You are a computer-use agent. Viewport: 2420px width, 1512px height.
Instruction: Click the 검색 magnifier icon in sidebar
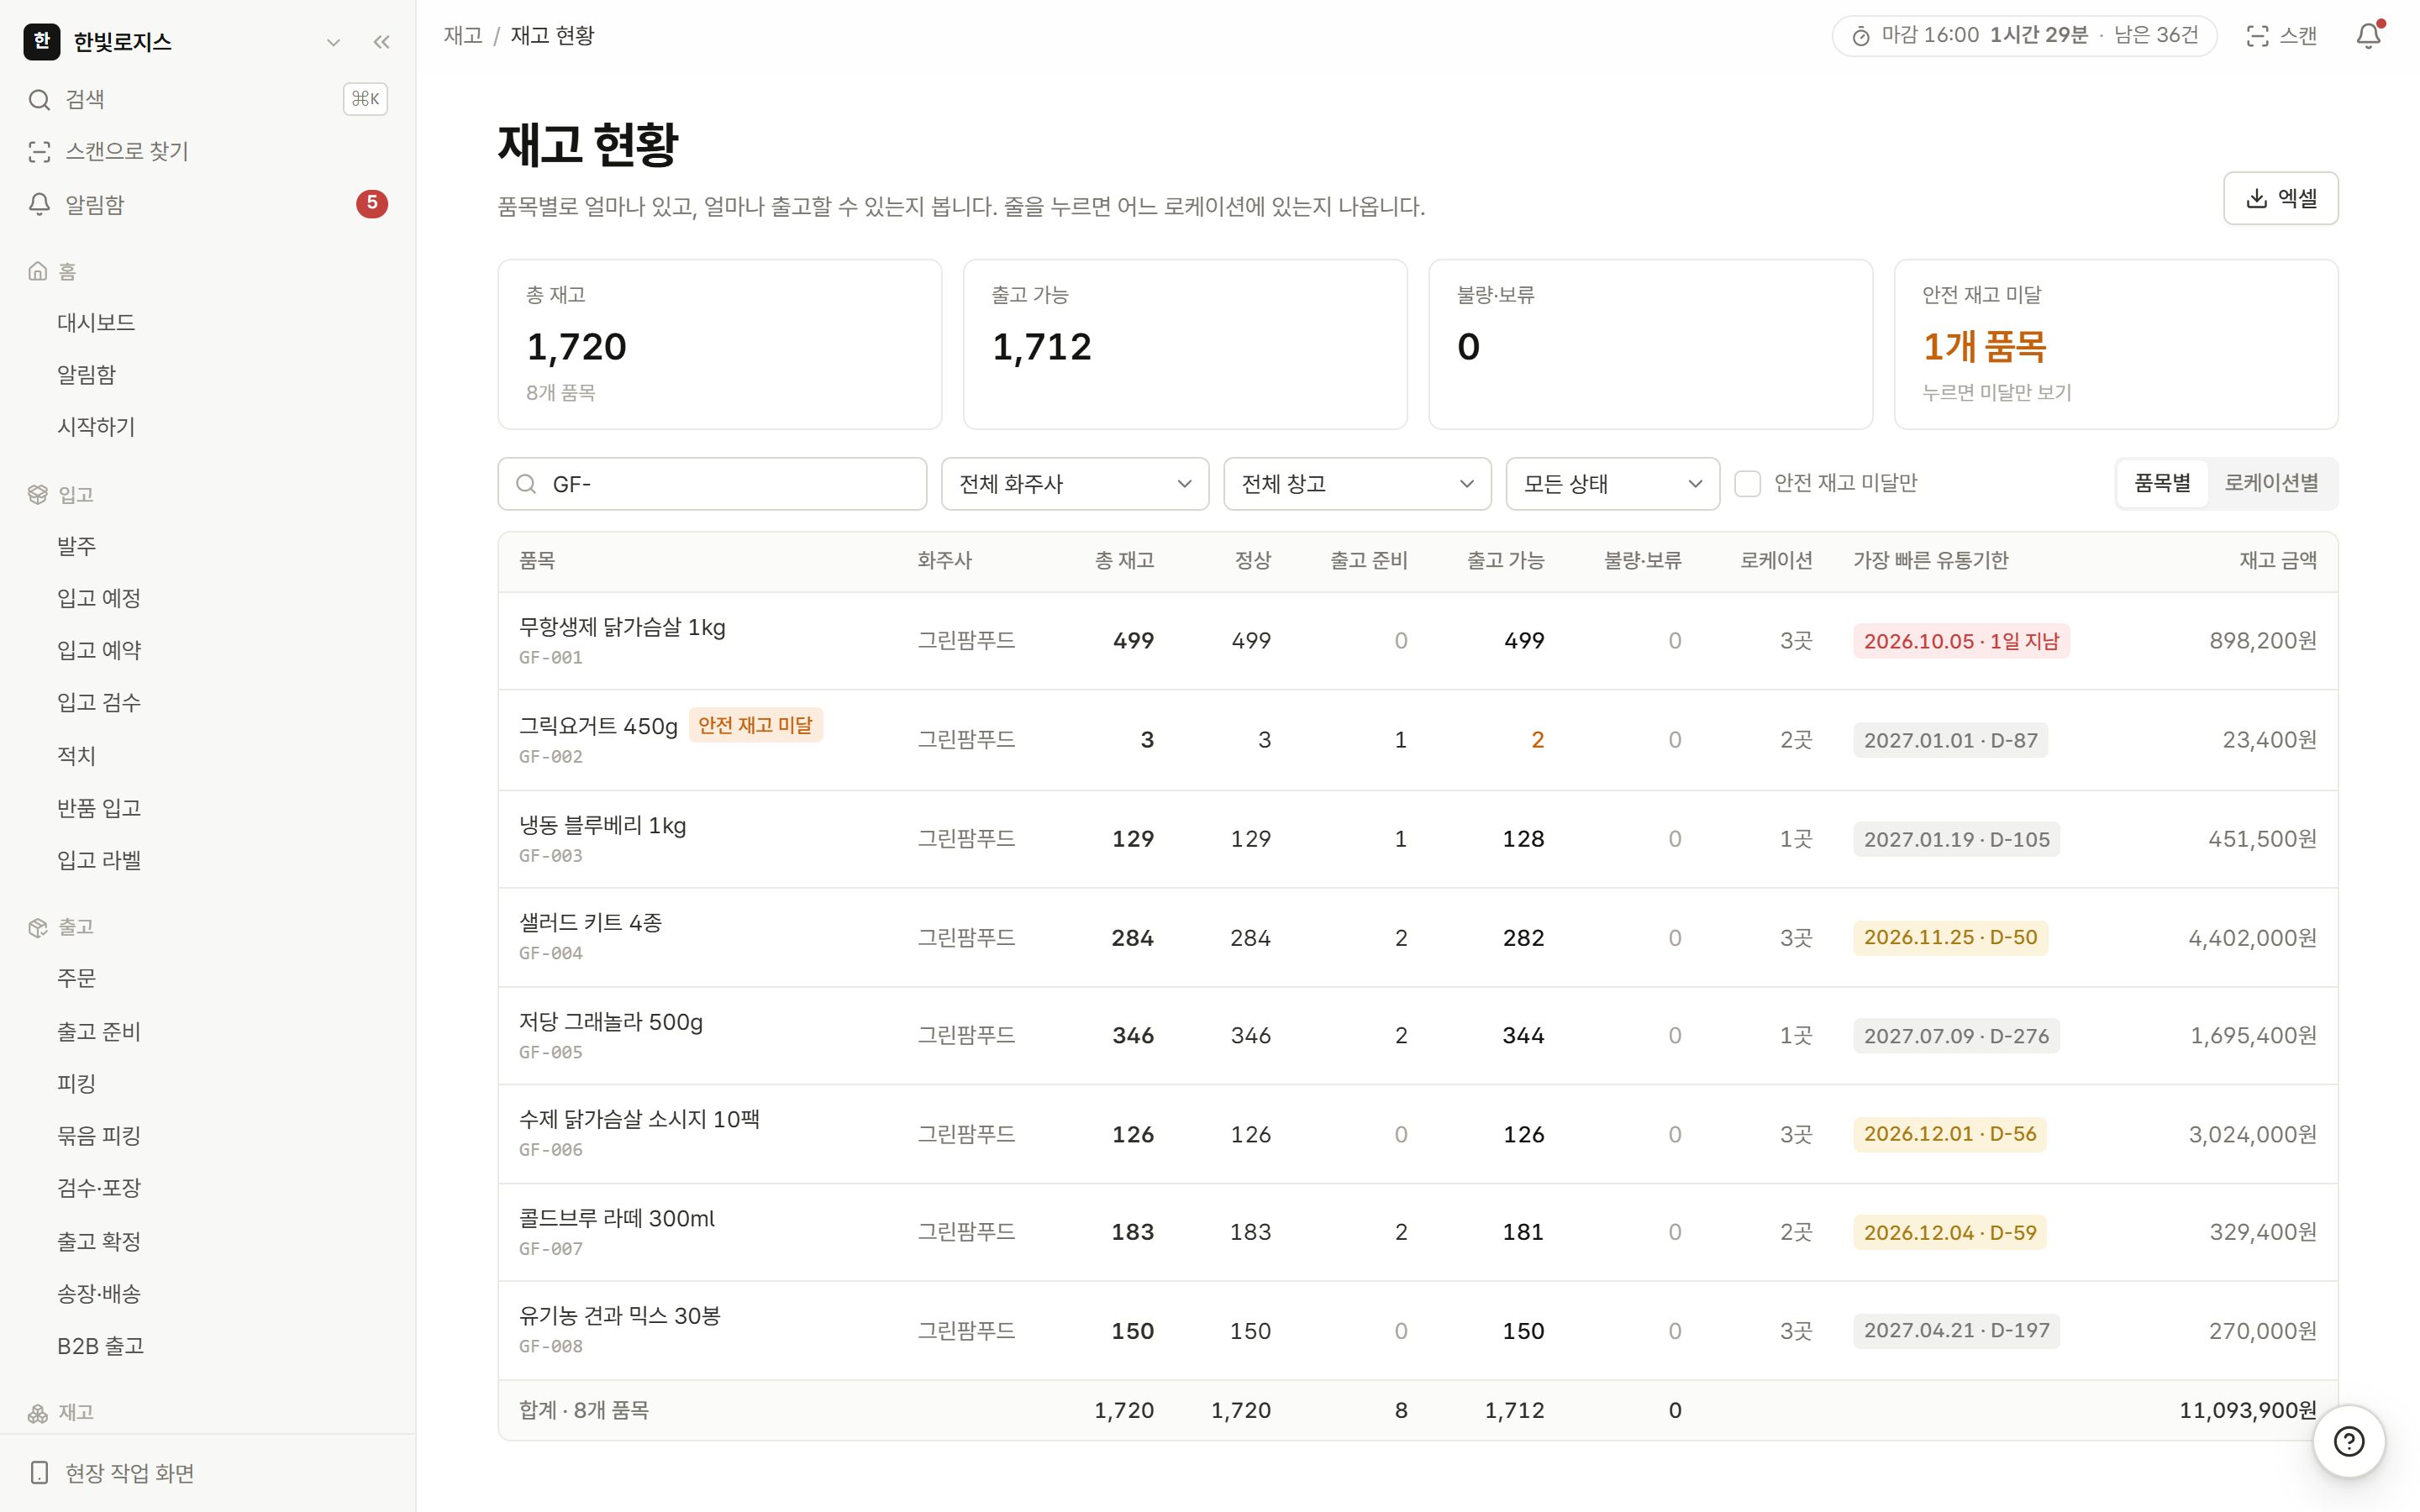click(x=39, y=99)
